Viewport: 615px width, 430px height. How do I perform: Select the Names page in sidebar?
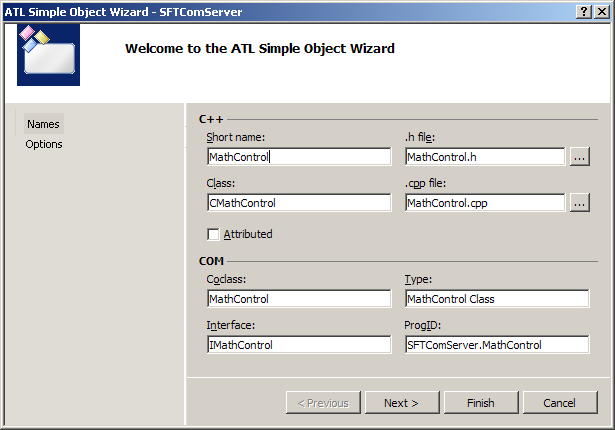[x=43, y=124]
